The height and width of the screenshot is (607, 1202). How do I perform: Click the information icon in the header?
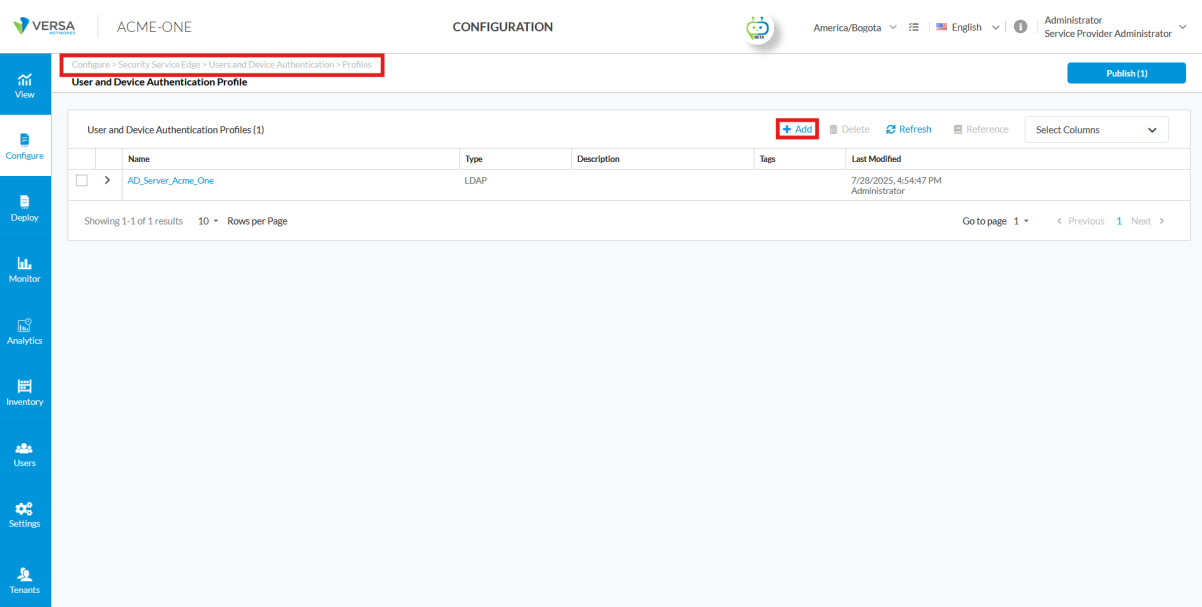pos(1021,27)
